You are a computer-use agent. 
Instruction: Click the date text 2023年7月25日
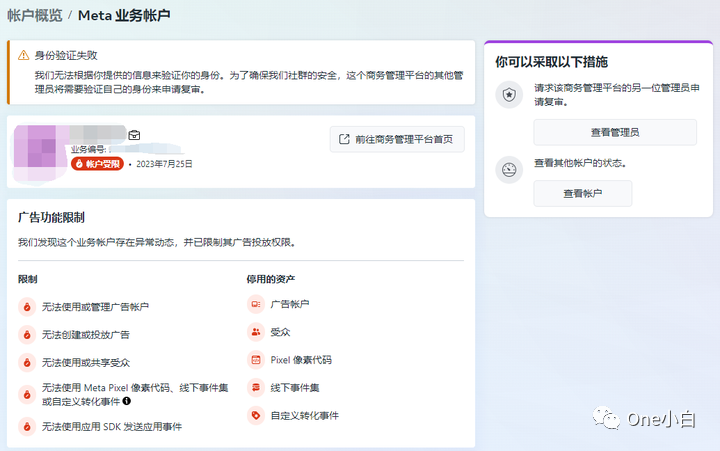coord(164,164)
